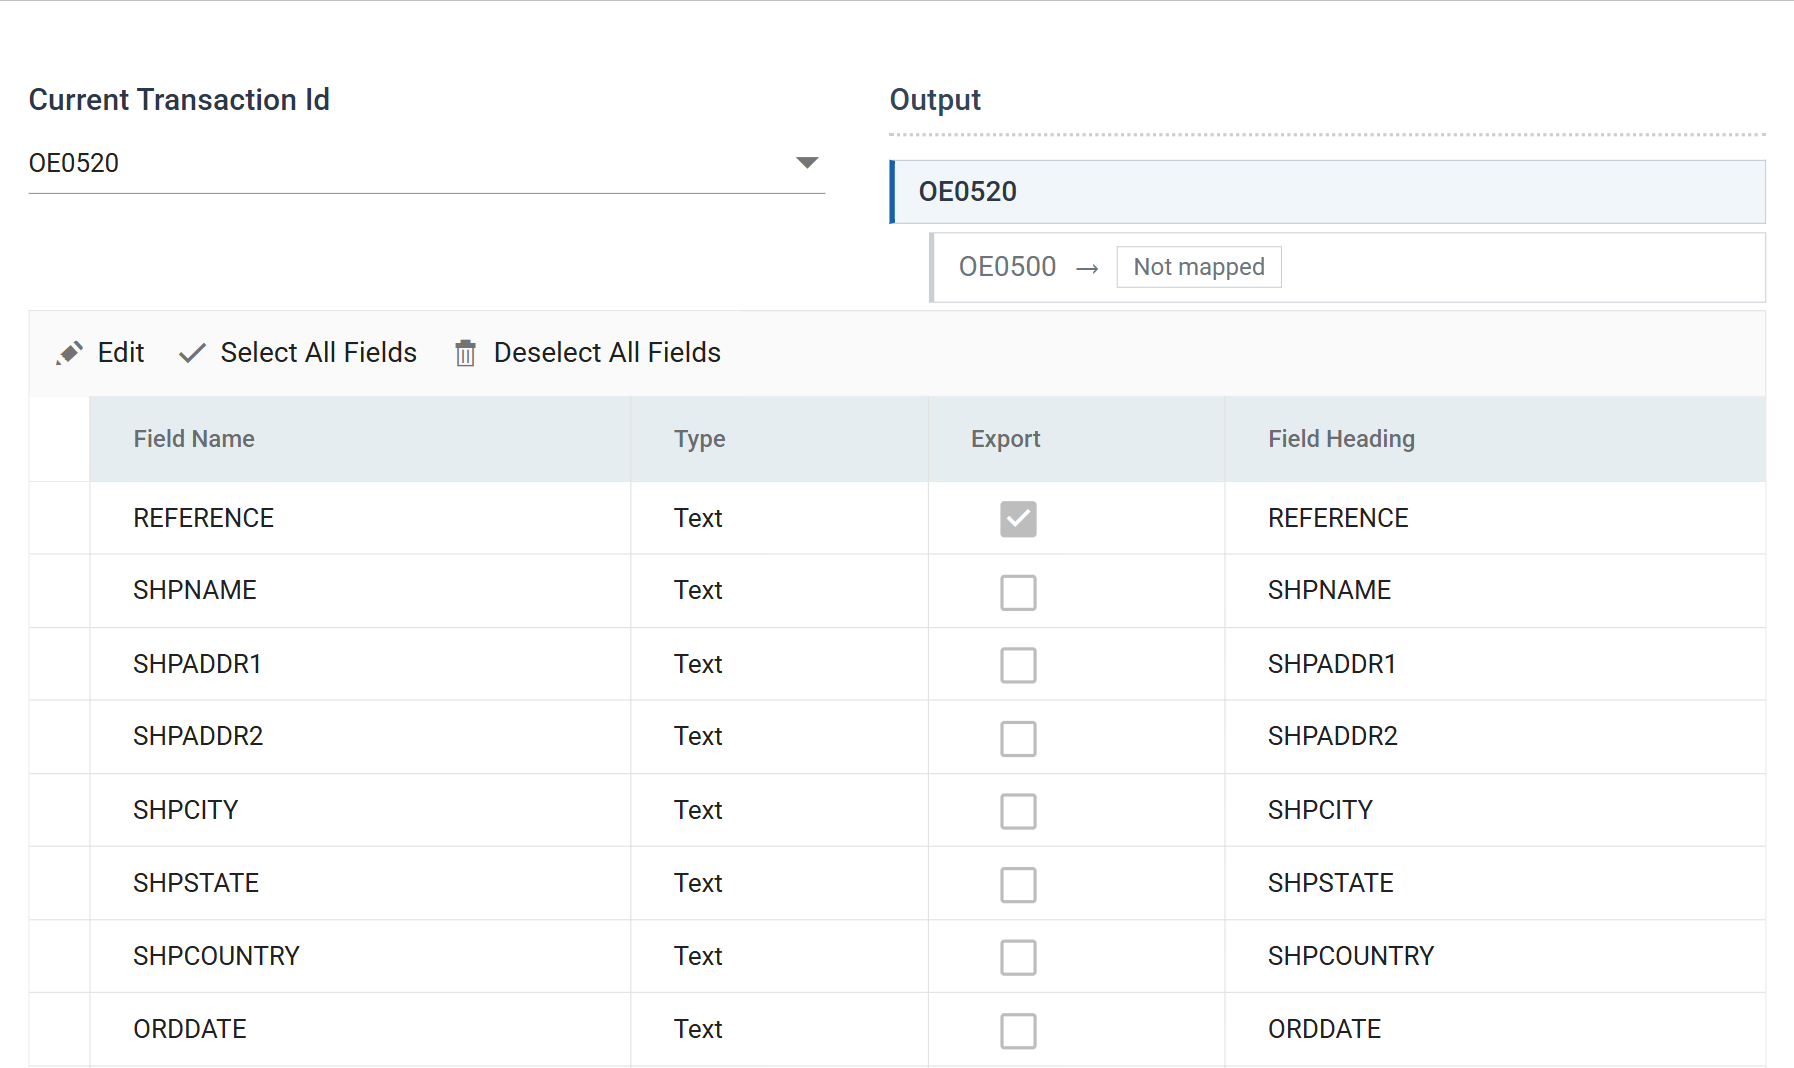Tick Export checkbox for SHPADDR2
The image size is (1794, 1068).
(x=1018, y=738)
